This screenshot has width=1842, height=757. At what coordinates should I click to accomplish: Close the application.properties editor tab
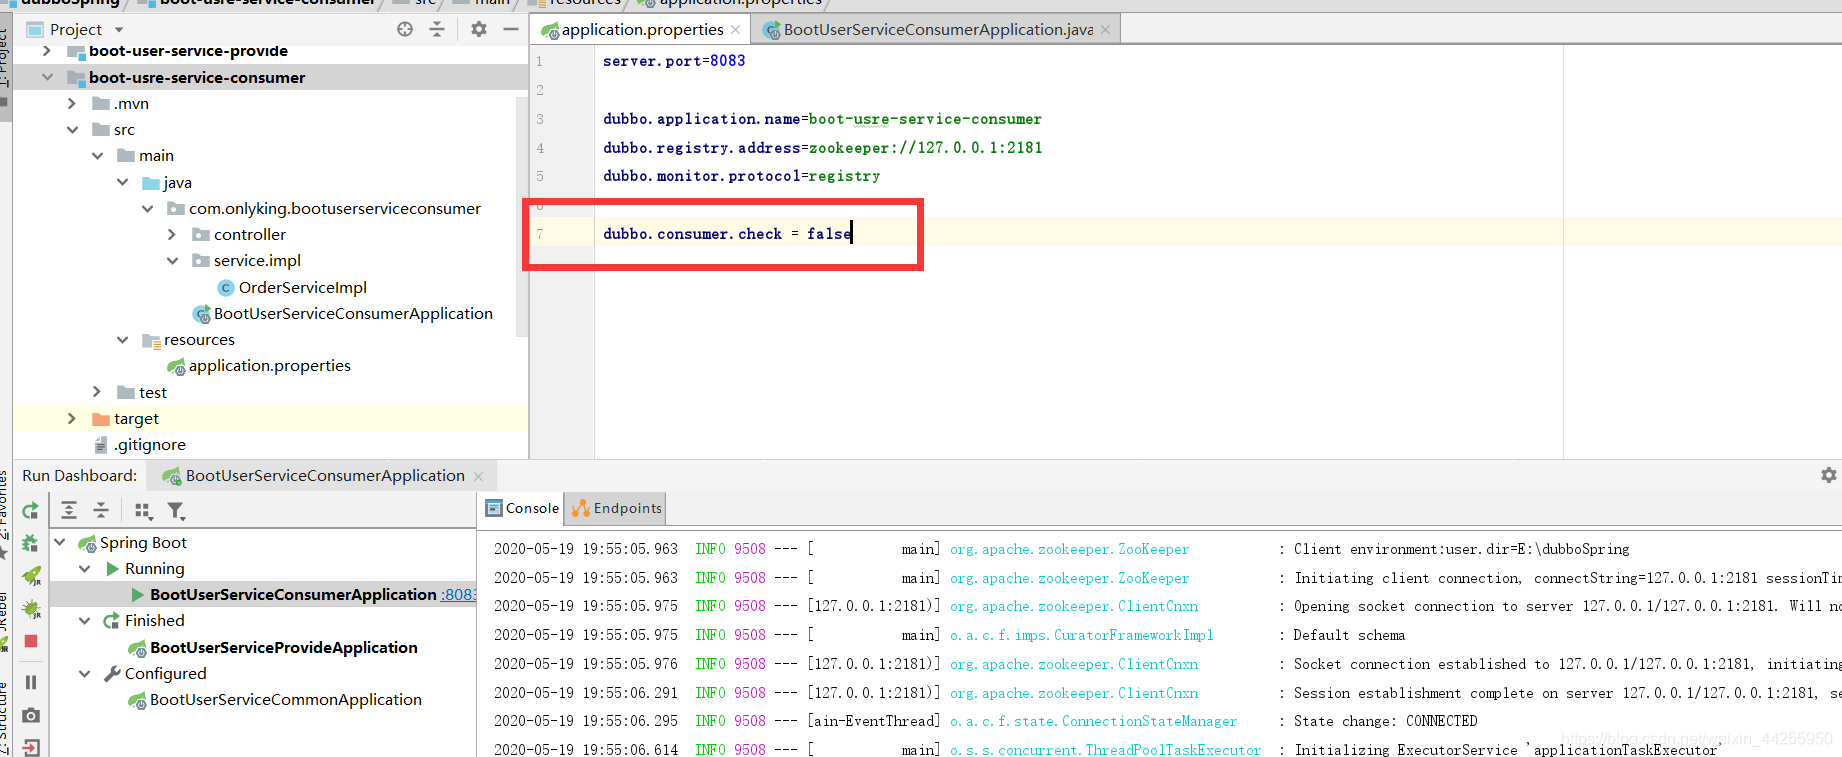736,30
